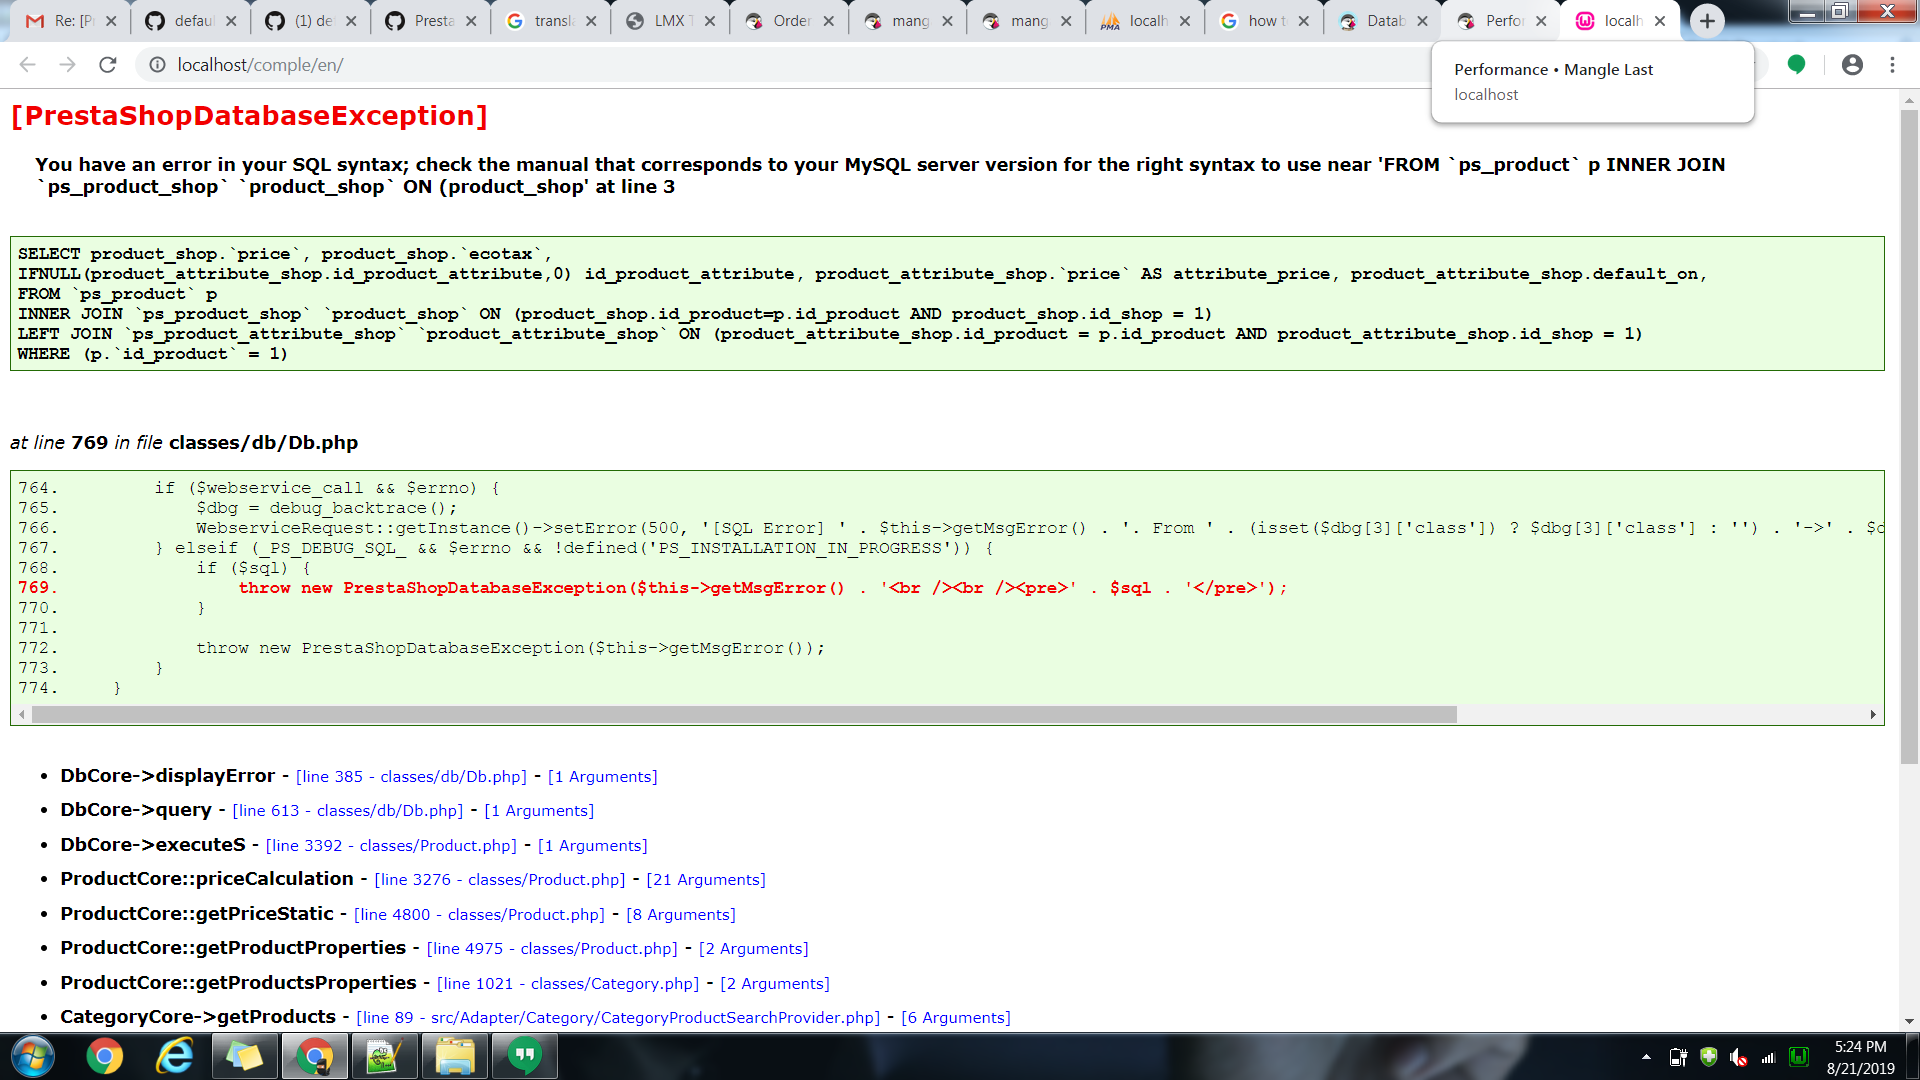Click the user profile avatar icon

tap(1852, 65)
